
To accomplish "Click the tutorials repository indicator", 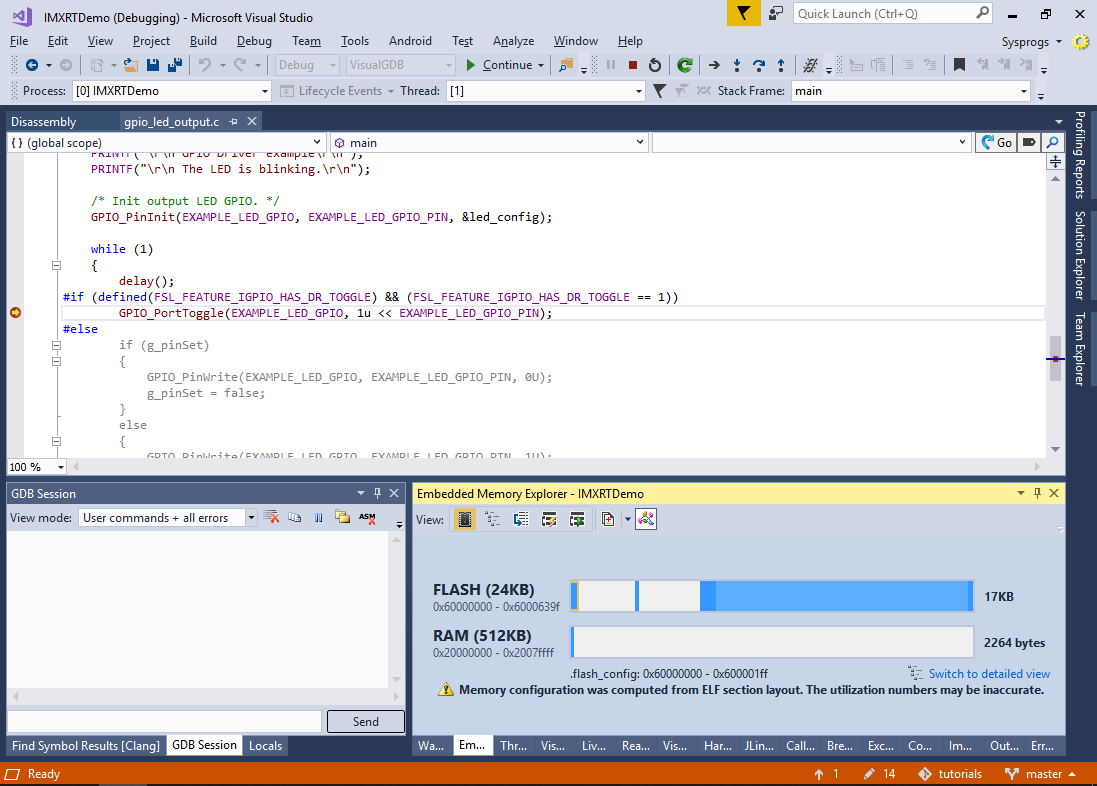I will coord(951,773).
